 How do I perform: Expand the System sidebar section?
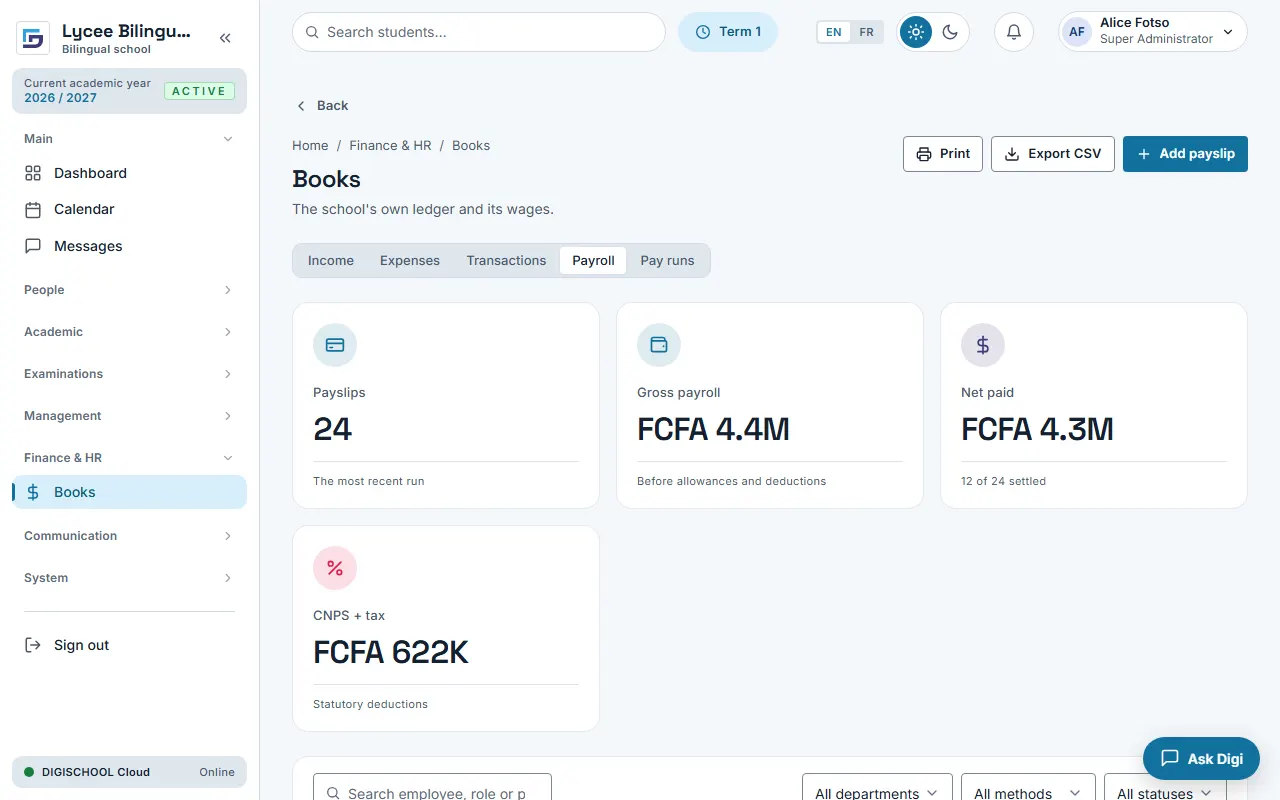[129, 578]
